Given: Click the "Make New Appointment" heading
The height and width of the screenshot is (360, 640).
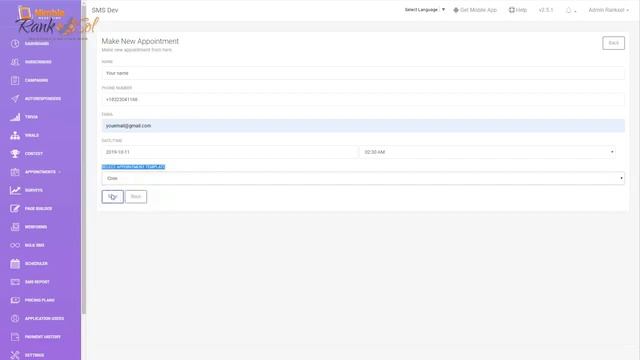Looking at the screenshot, I should coord(140,41).
